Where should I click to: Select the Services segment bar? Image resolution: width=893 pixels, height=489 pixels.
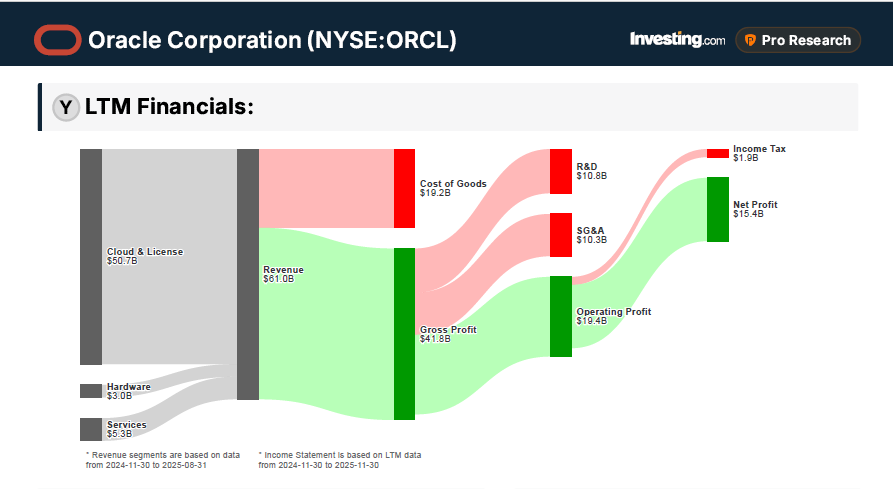91,429
